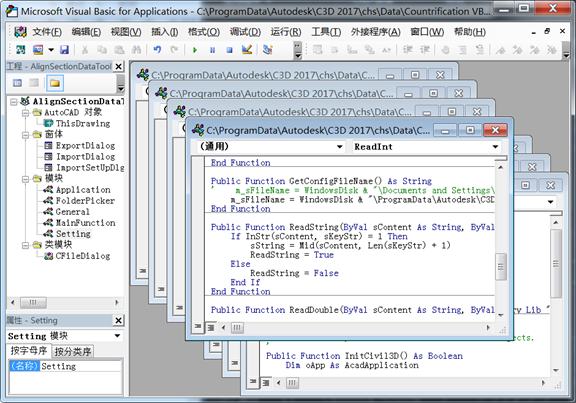The height and width of the screenshot is (403, 576).
Task: Select ImportDialog form in project tree
Action: coord(85,156)
